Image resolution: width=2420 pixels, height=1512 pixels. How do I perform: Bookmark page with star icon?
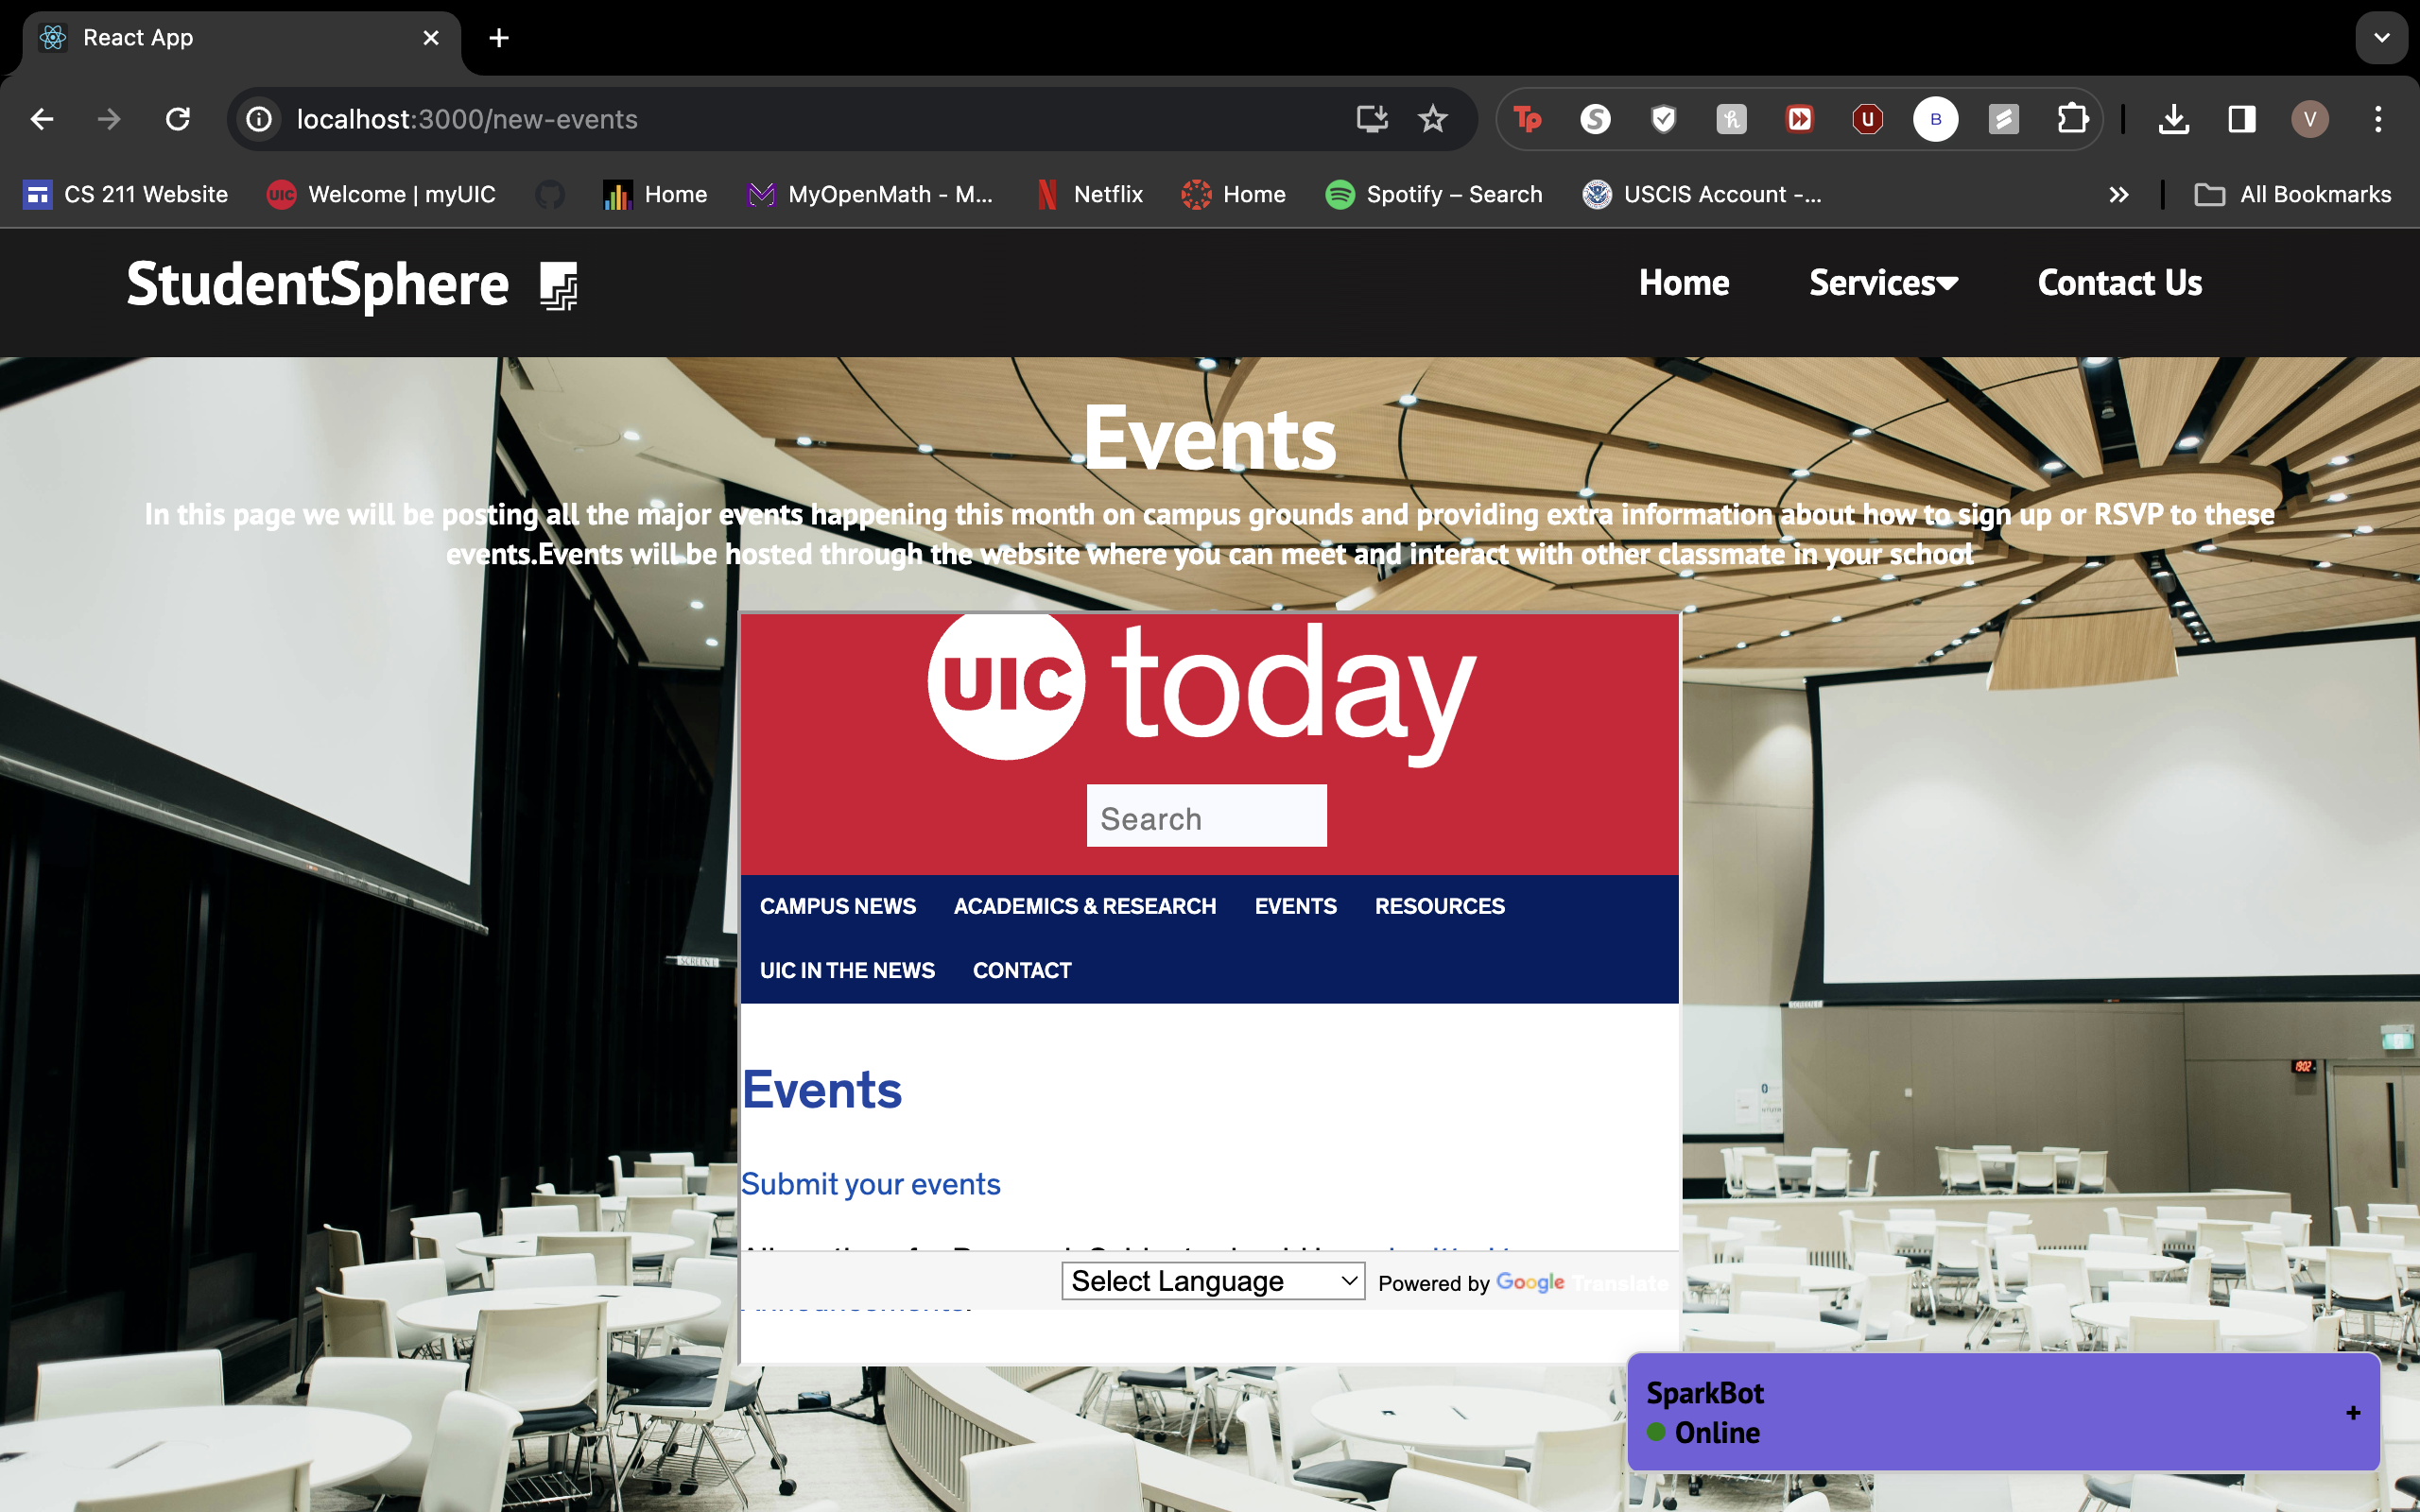coord(1432,119)
